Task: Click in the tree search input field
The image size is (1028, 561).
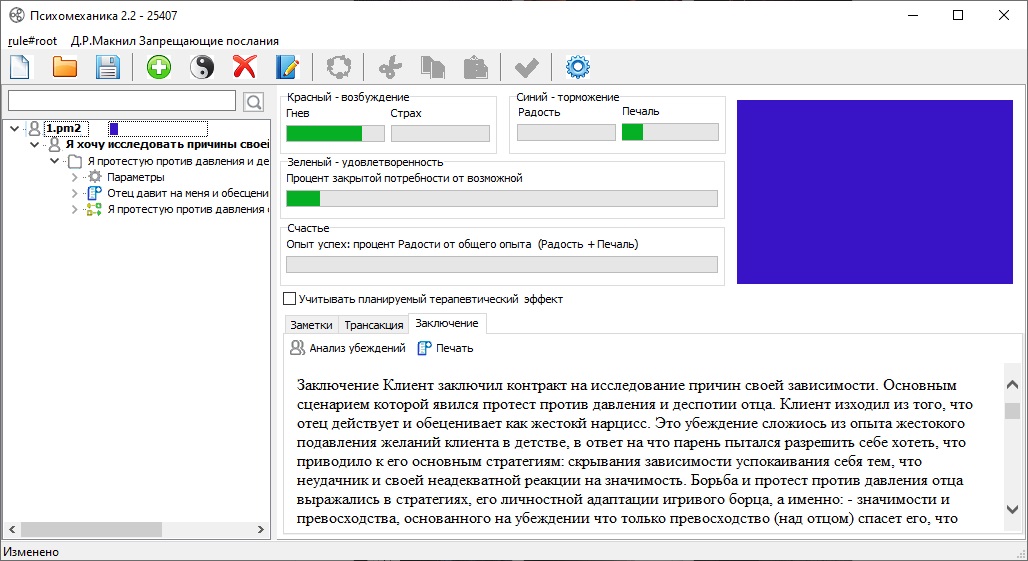Action: [121, 101]
